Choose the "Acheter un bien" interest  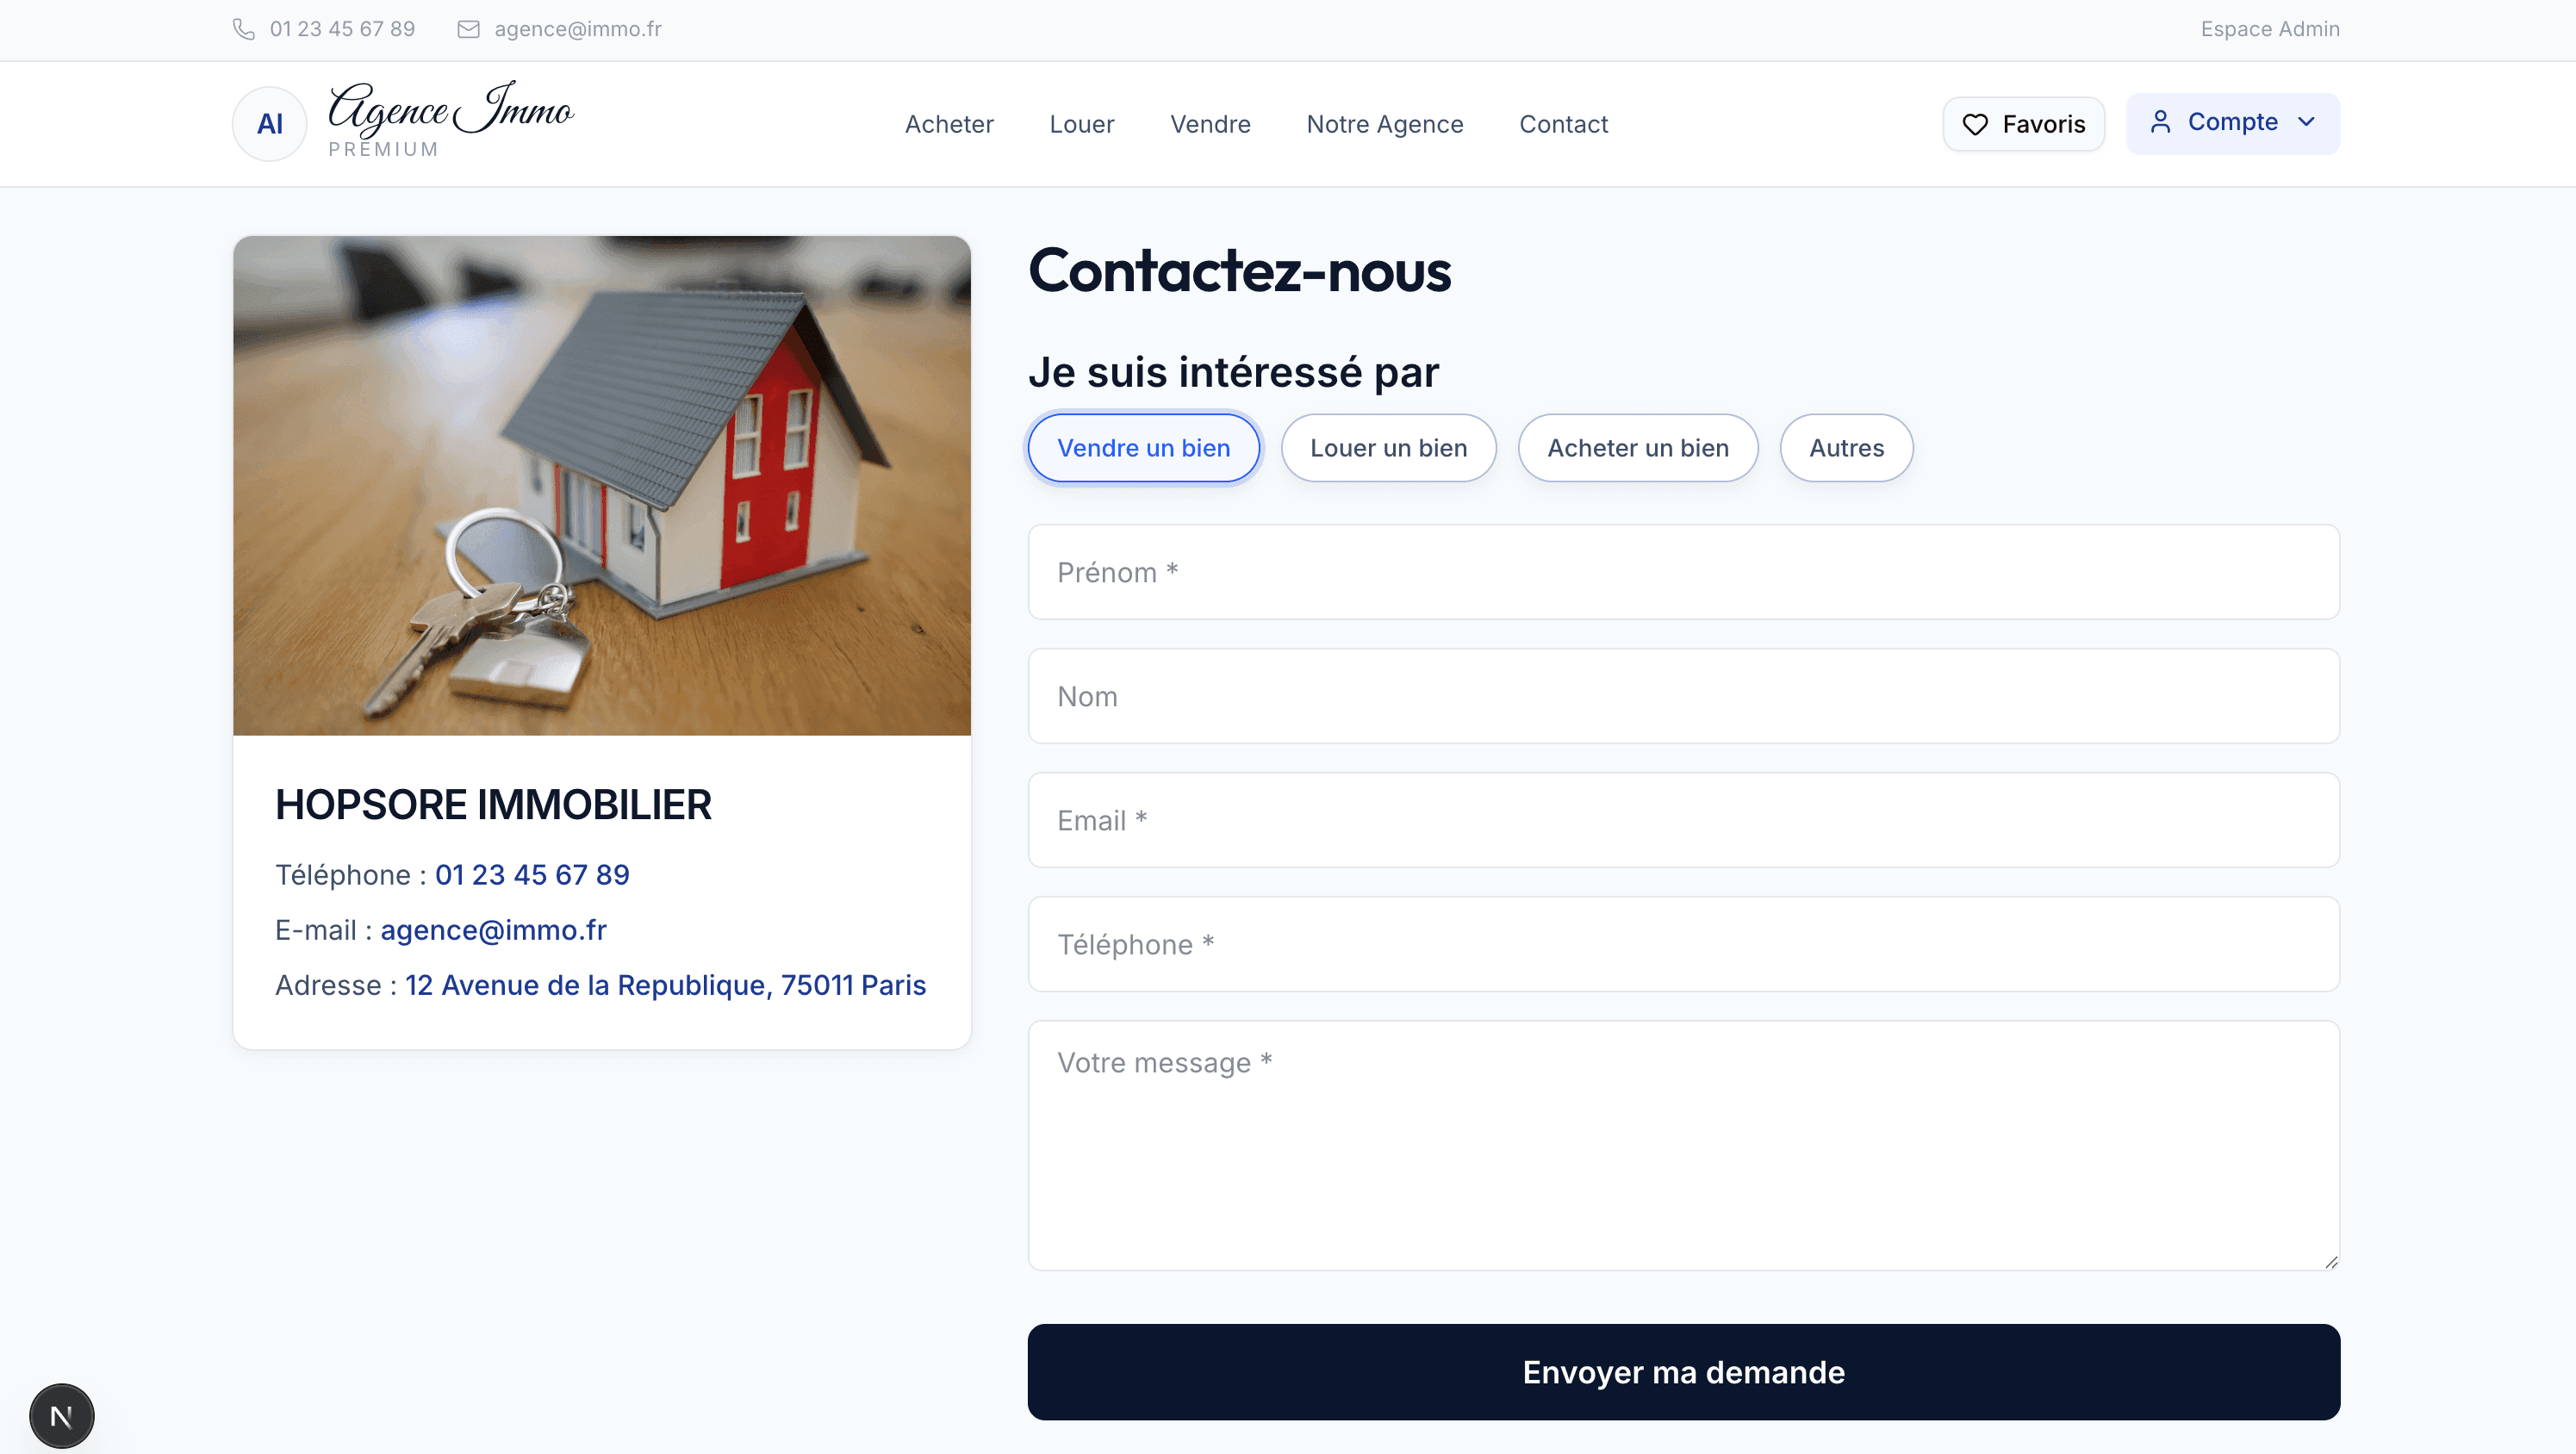tap(1637, 447)
